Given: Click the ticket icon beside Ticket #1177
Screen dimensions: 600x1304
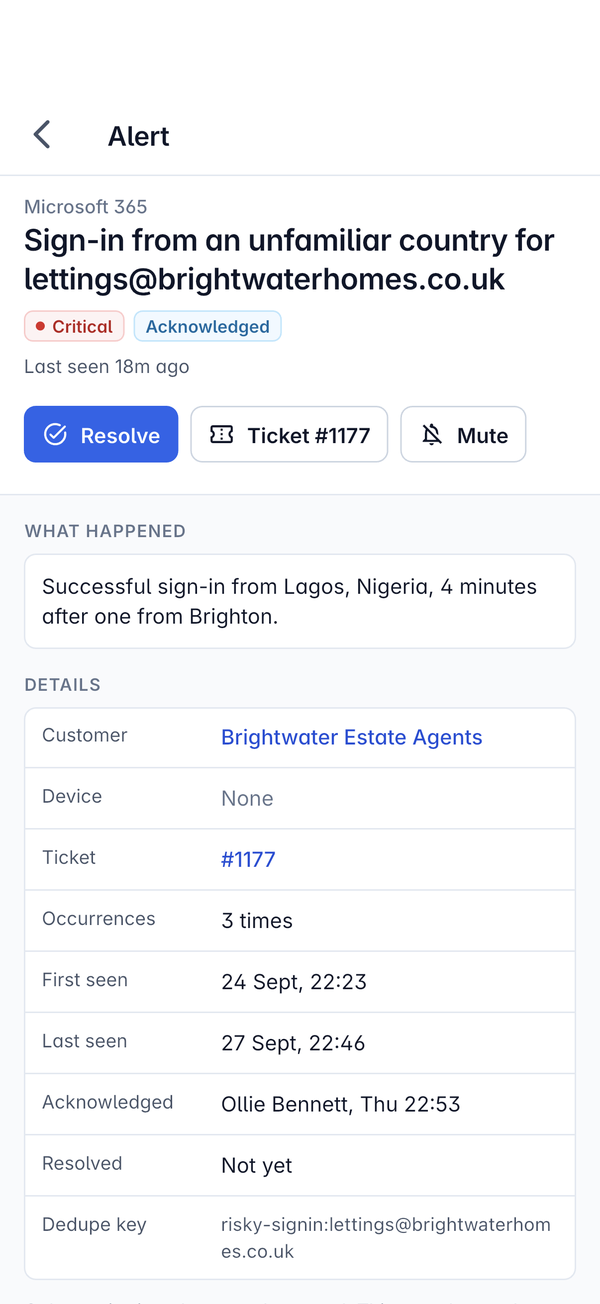Looking at the screenshot, I should click(221, 434).
